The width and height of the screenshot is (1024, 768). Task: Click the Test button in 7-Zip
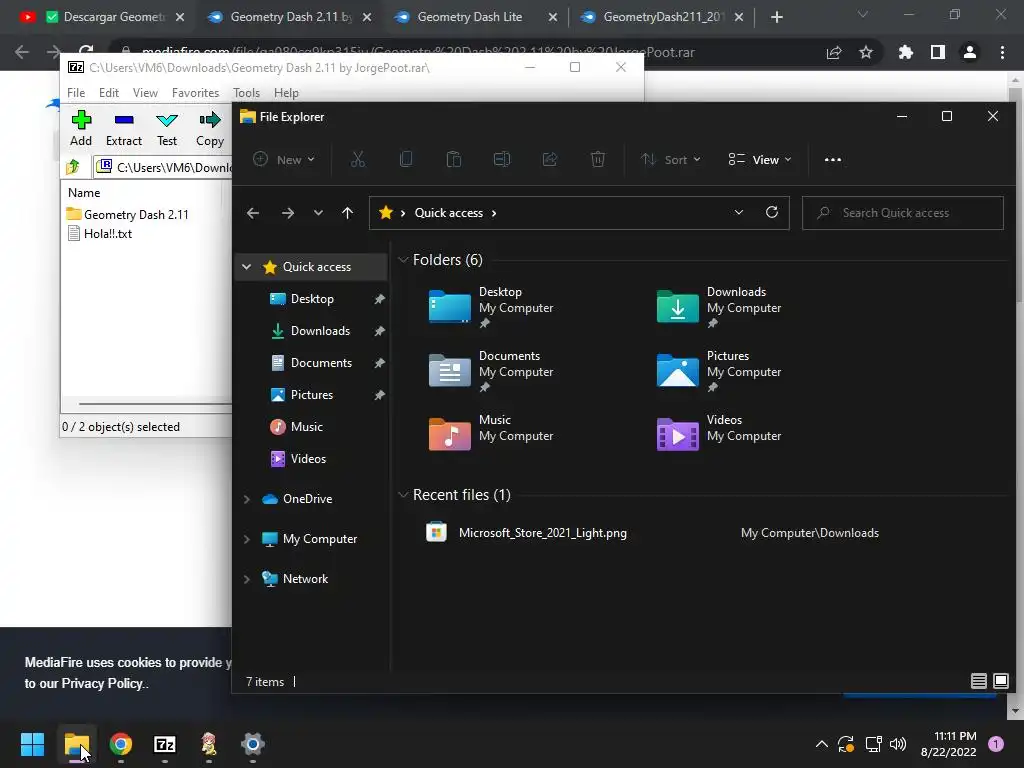point(167,129)
